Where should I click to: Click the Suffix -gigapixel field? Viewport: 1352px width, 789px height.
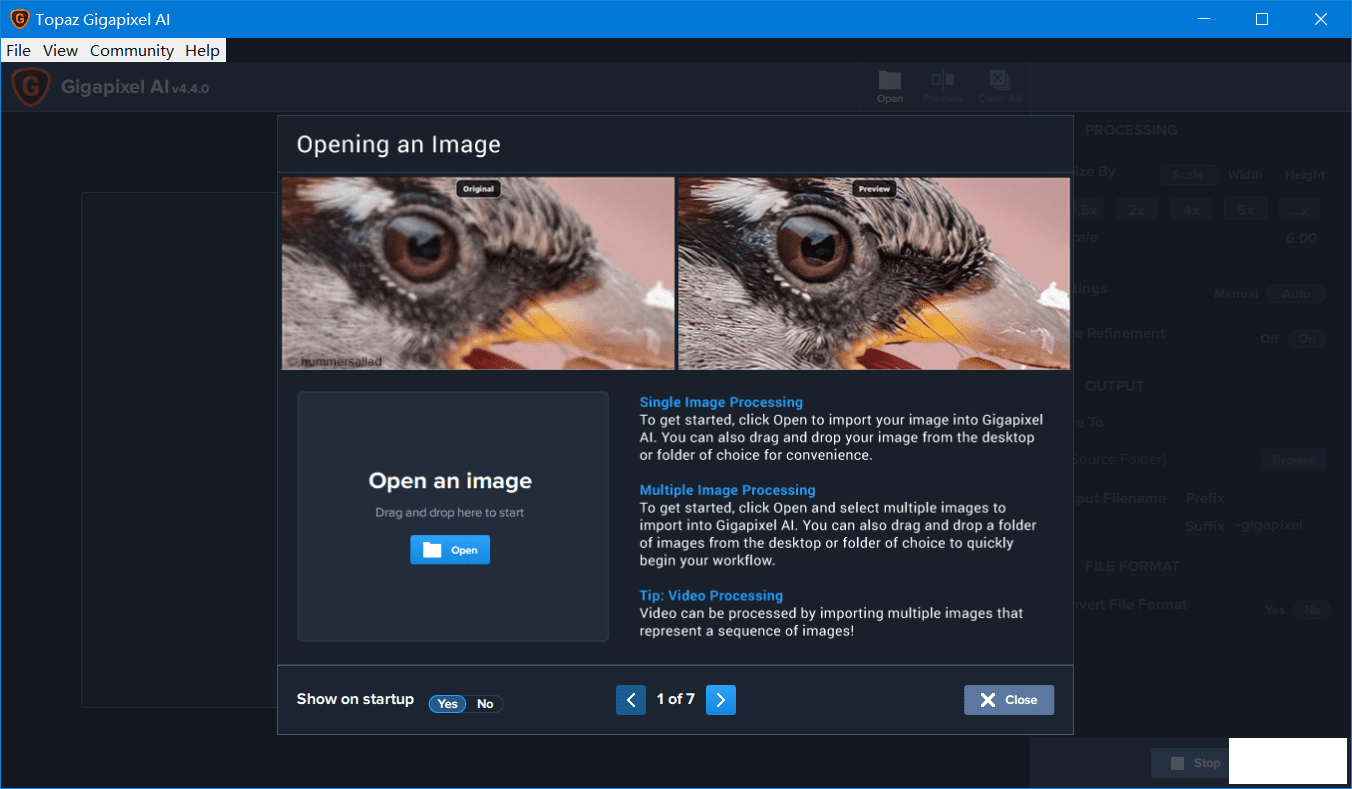(x=1270, y=525)
